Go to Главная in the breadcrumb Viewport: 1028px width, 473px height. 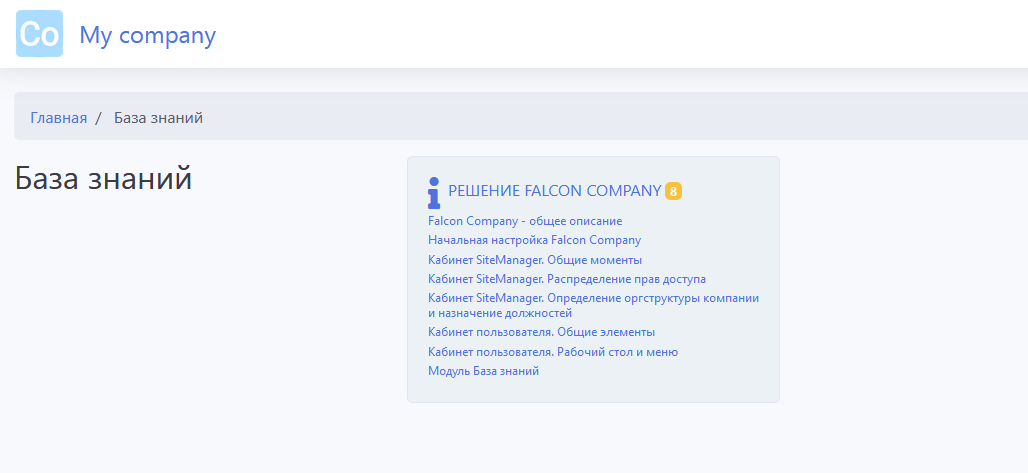pyautogui.click(x=58, y=118)
